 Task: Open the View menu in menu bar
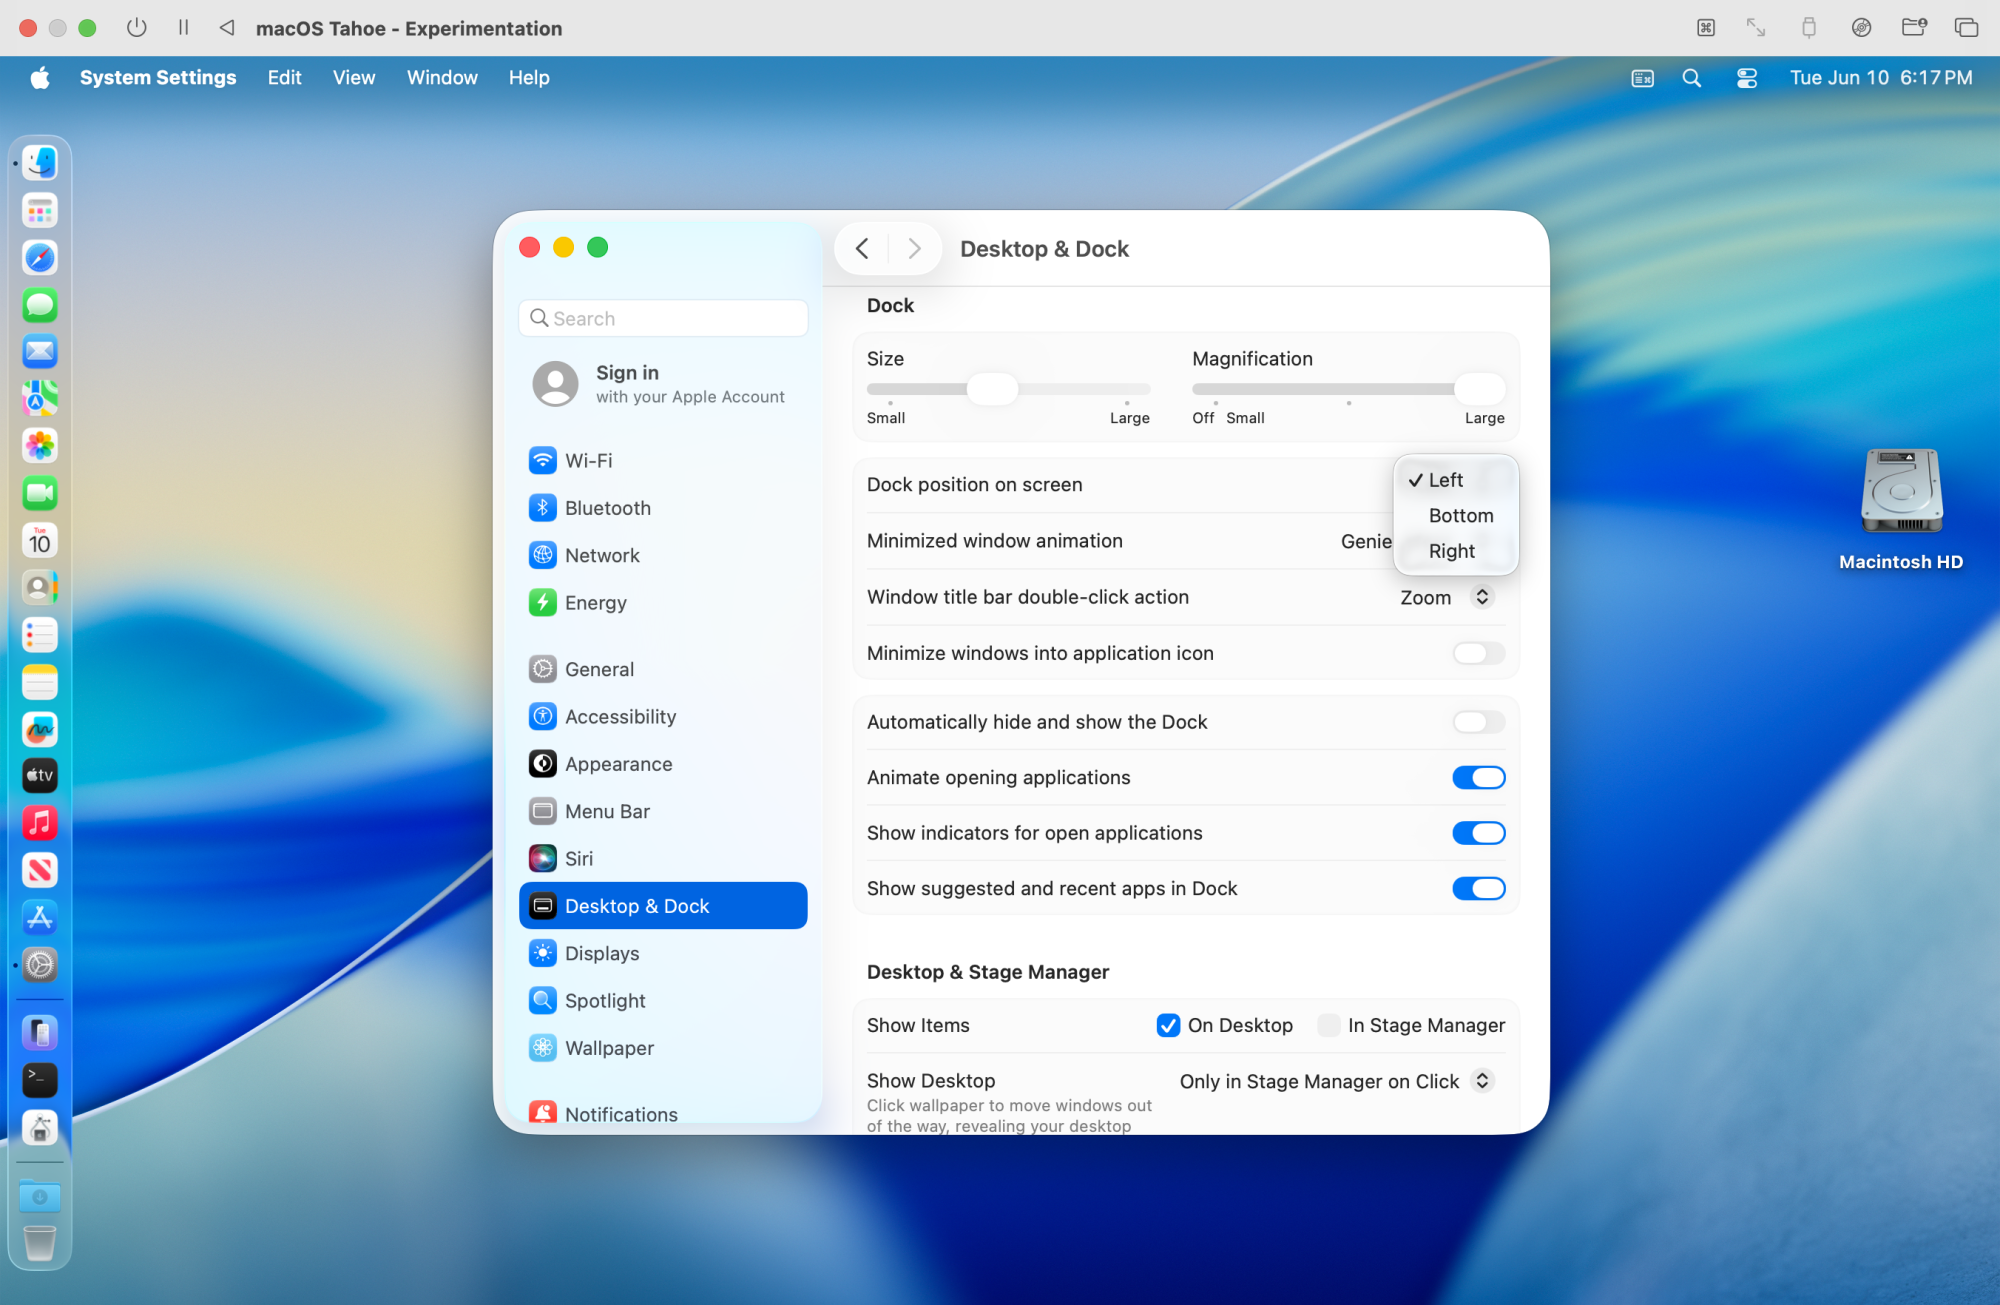tap(353, 78)
